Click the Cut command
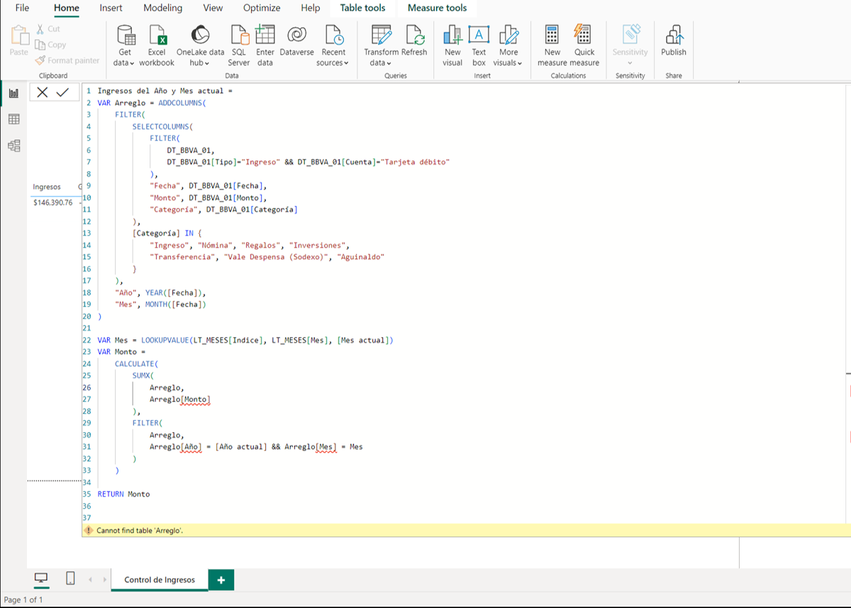 (48, 29)
